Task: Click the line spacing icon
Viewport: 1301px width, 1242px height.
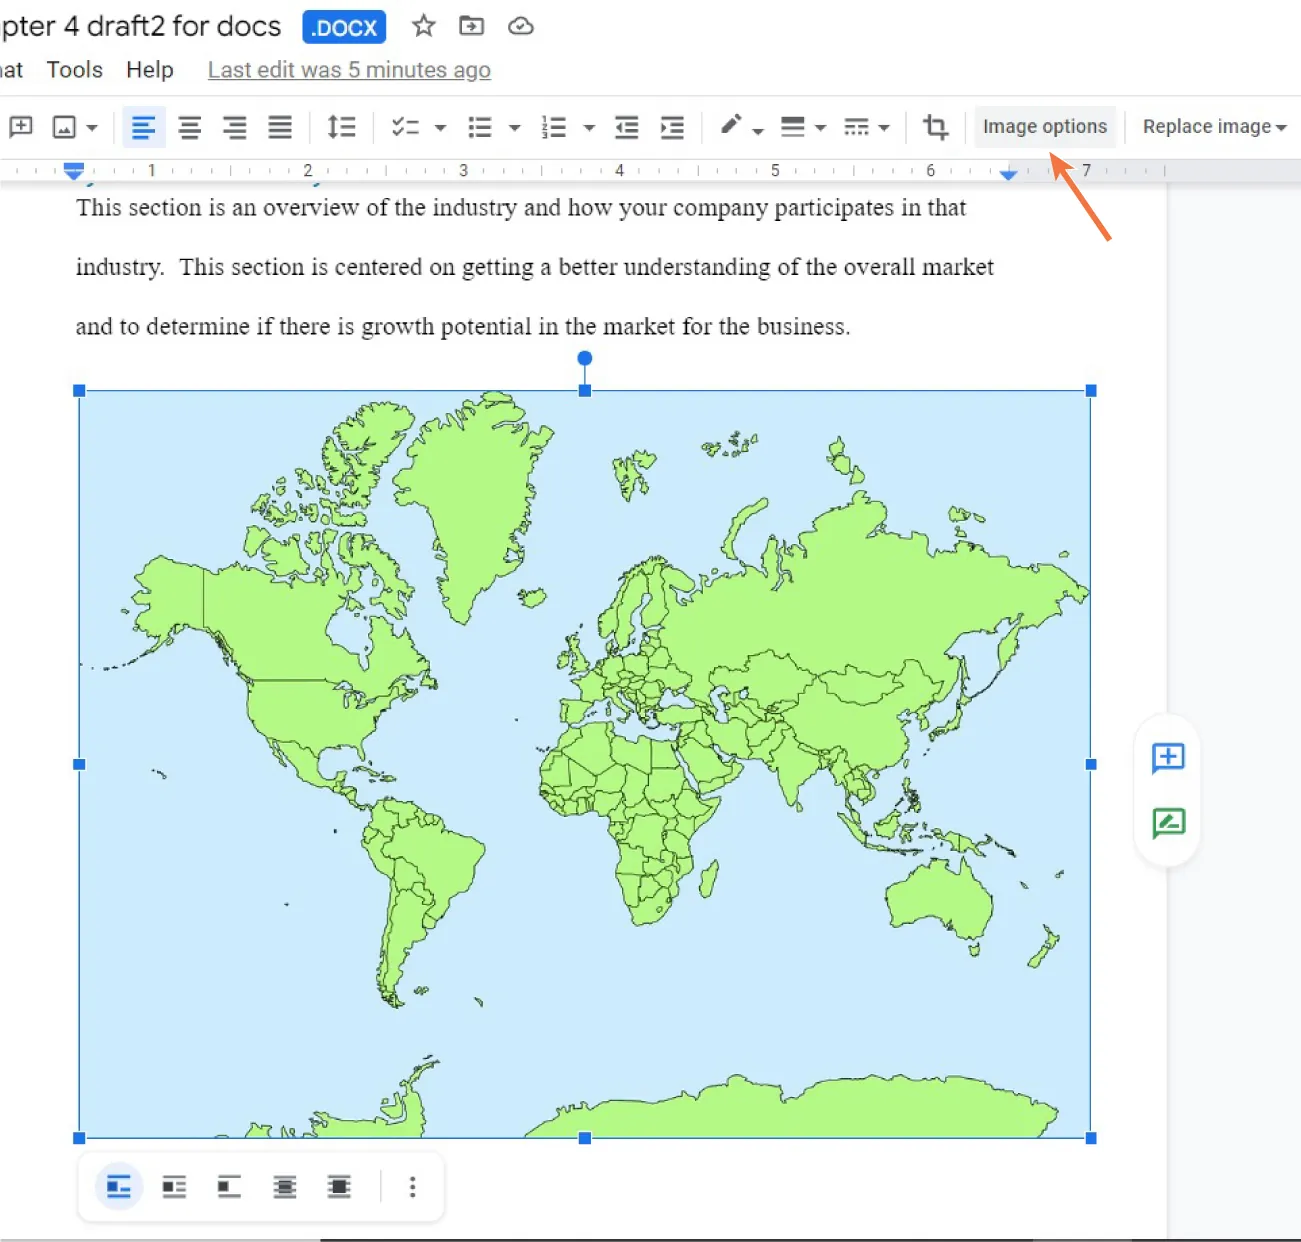Action: [x=341, y=127]
